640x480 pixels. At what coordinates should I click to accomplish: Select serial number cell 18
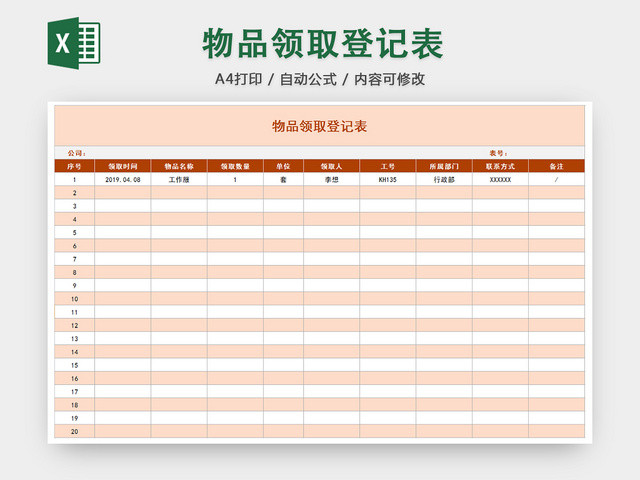tap(74, 405)
